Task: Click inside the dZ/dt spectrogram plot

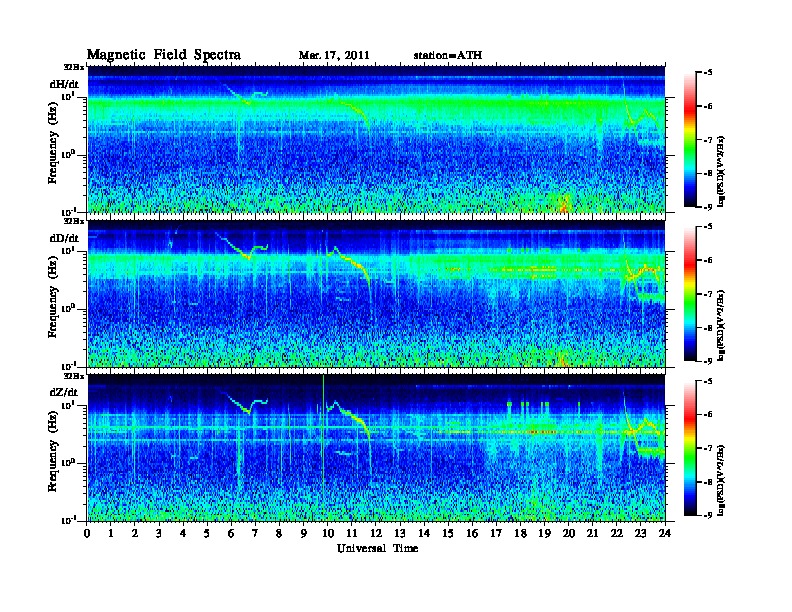Action: 376,448
